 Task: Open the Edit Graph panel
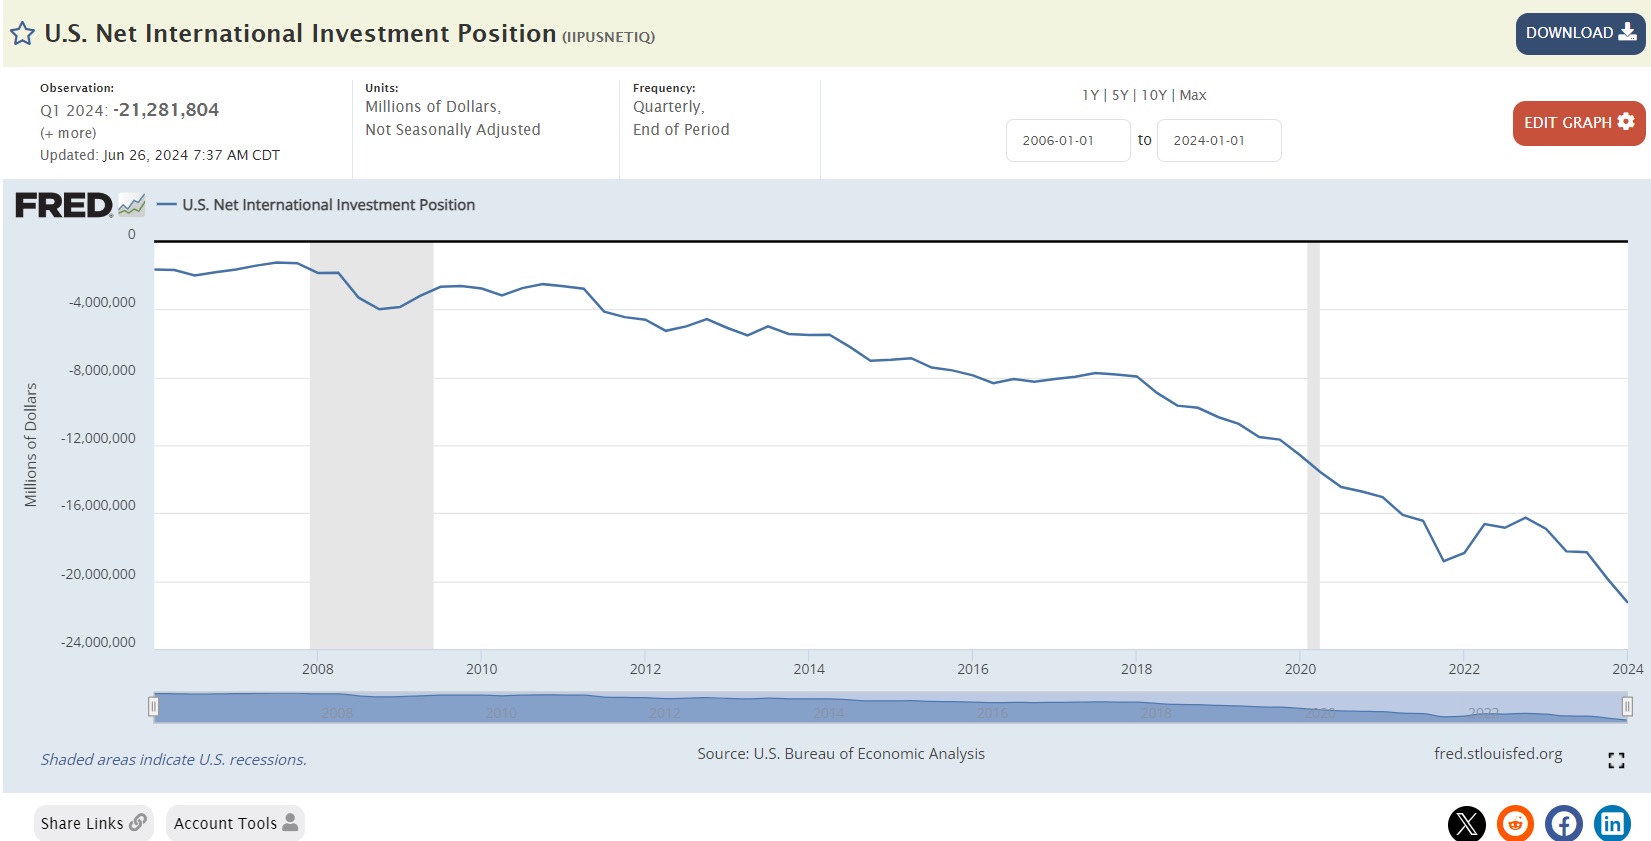(x=1578, y=123)
